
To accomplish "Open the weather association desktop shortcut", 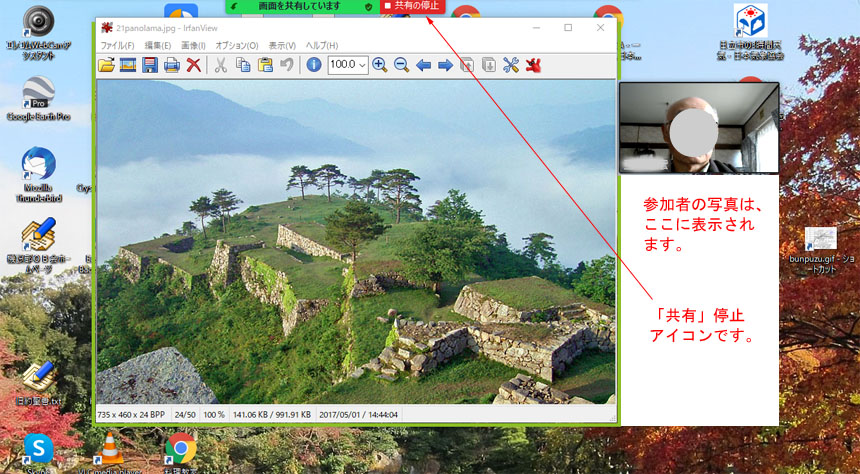I will [751, 32].
